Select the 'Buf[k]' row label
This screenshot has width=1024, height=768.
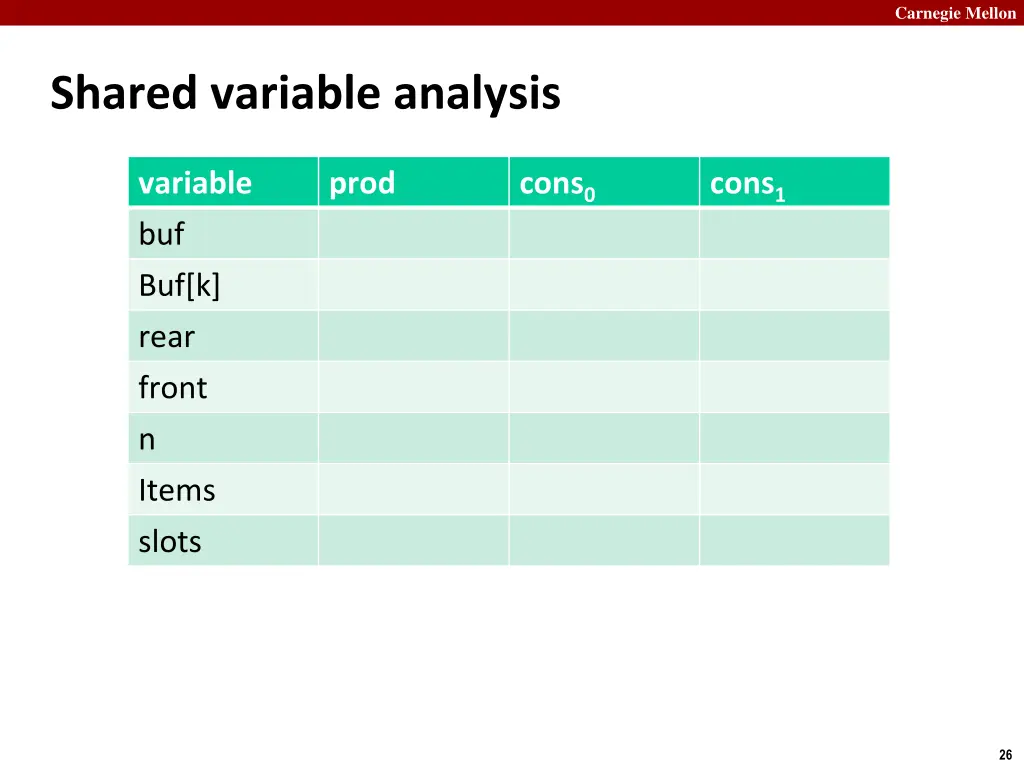pos(223,285)
